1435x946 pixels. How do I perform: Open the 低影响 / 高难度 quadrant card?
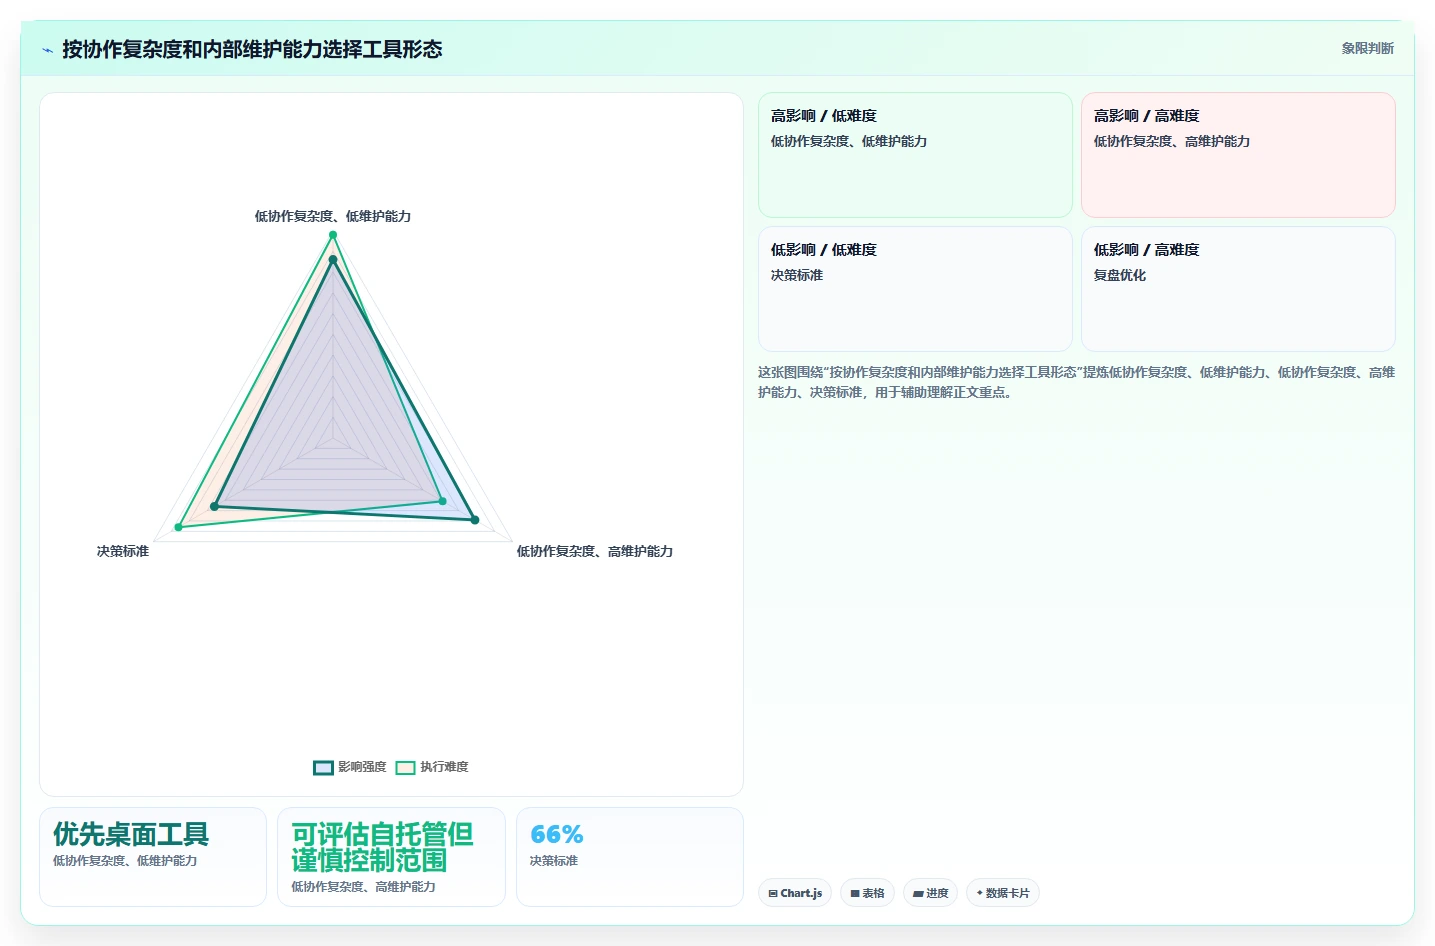(x=1238, y=289)
